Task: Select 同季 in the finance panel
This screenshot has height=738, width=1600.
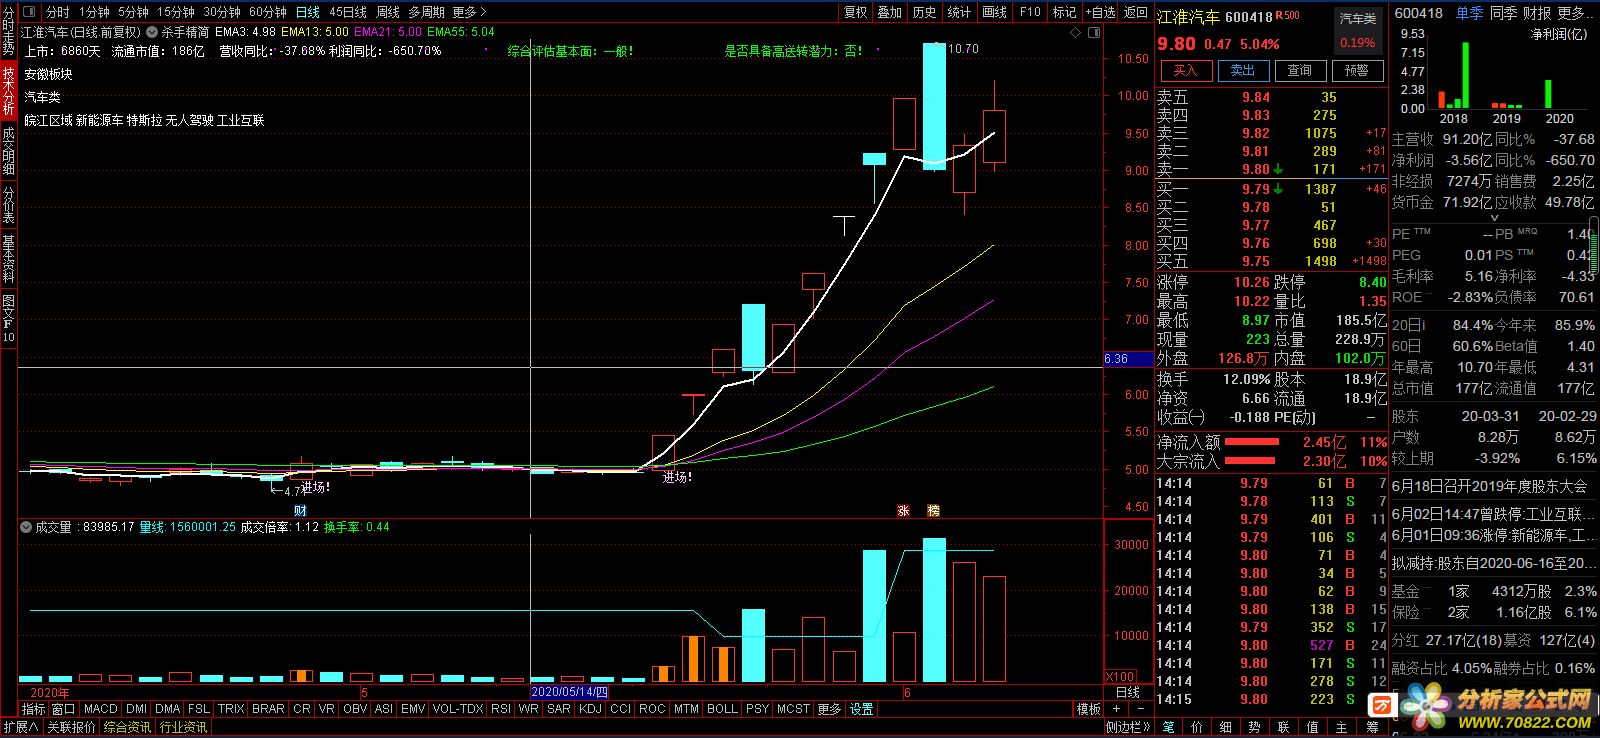Action: pos(1504,13)
